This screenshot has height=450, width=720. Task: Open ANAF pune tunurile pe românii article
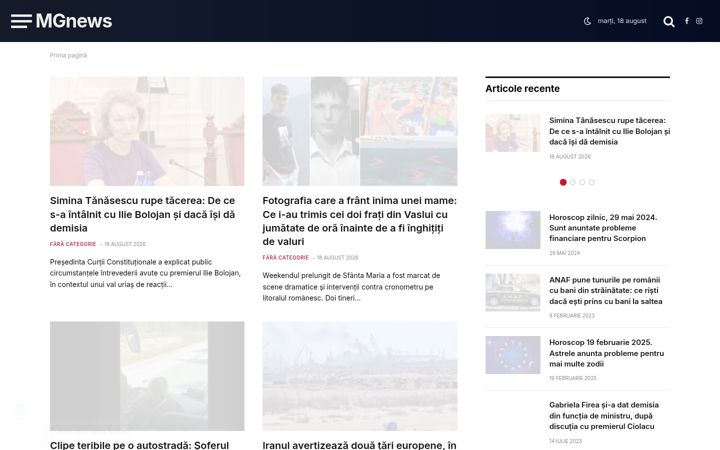click(x=606, y=291)
